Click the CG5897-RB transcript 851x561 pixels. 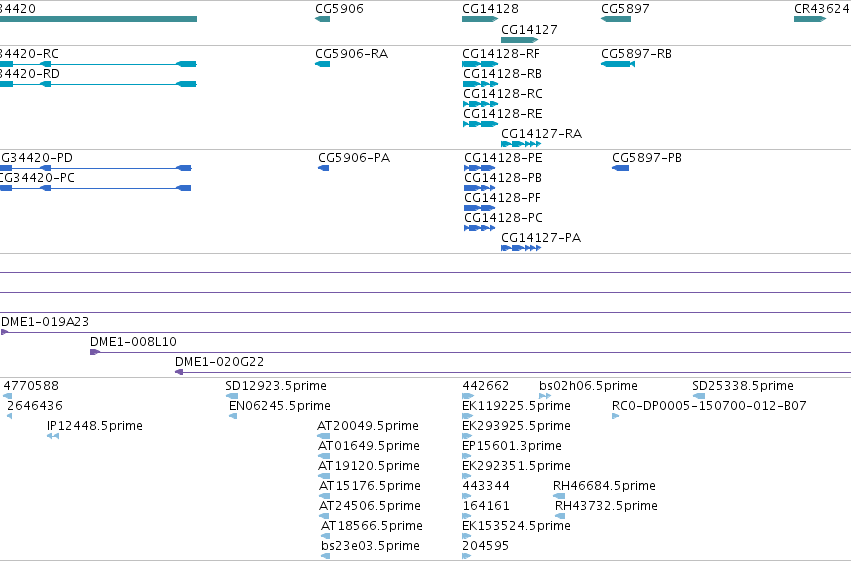[x=618, y=64]
